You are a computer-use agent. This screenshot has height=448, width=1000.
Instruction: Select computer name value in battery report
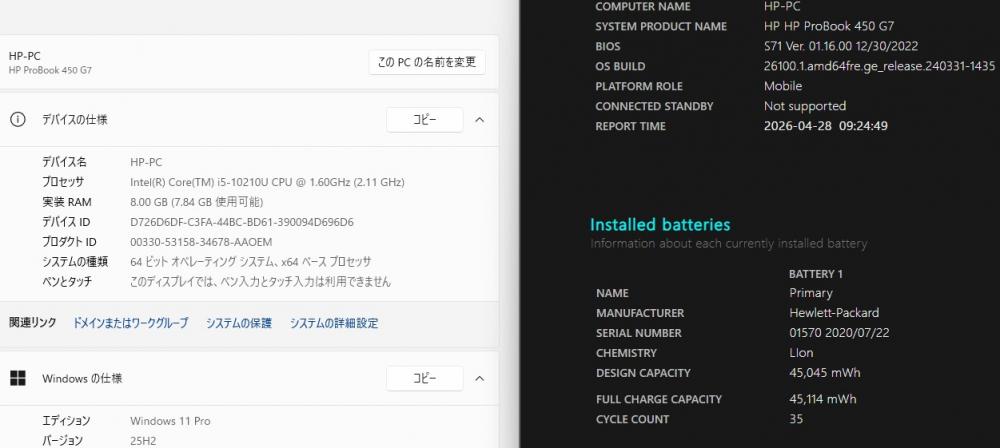pyautogui.click(x=782, y=7)
